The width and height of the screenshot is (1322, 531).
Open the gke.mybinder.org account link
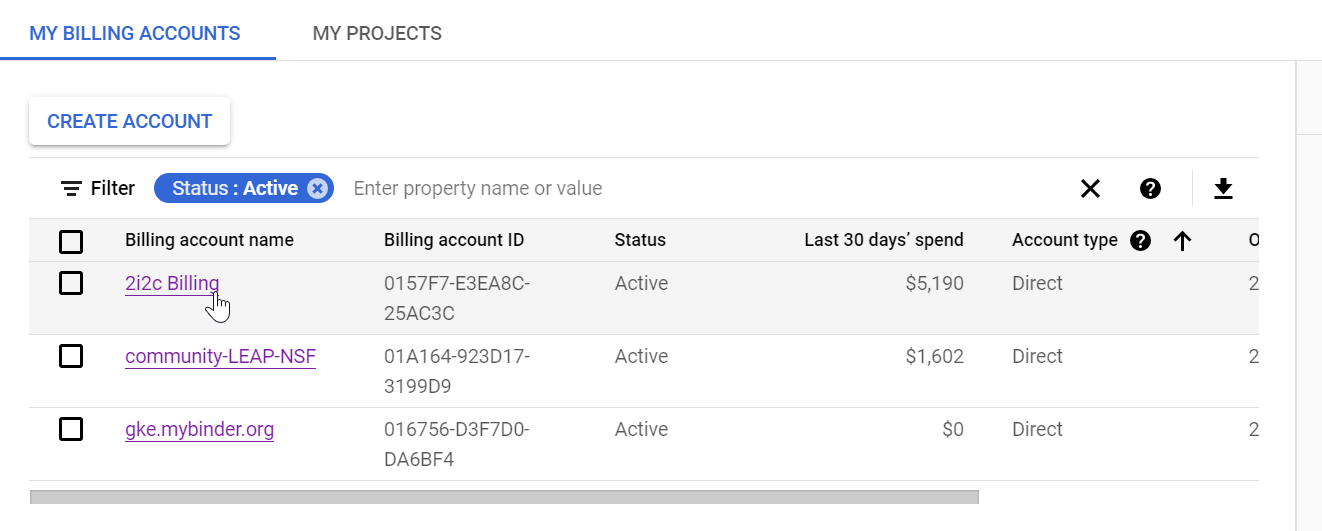point(199,429)
